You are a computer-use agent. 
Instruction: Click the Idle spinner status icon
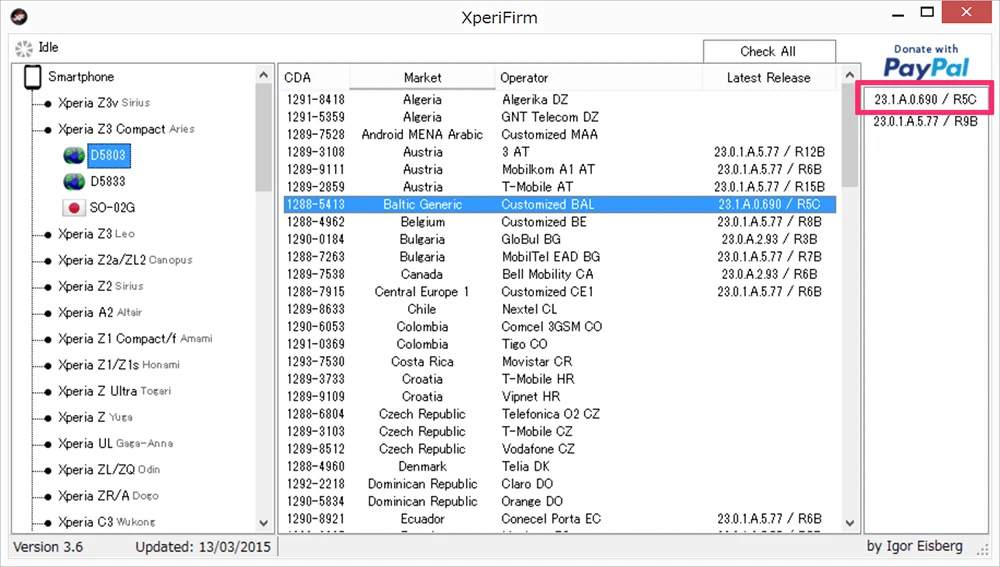24,48
